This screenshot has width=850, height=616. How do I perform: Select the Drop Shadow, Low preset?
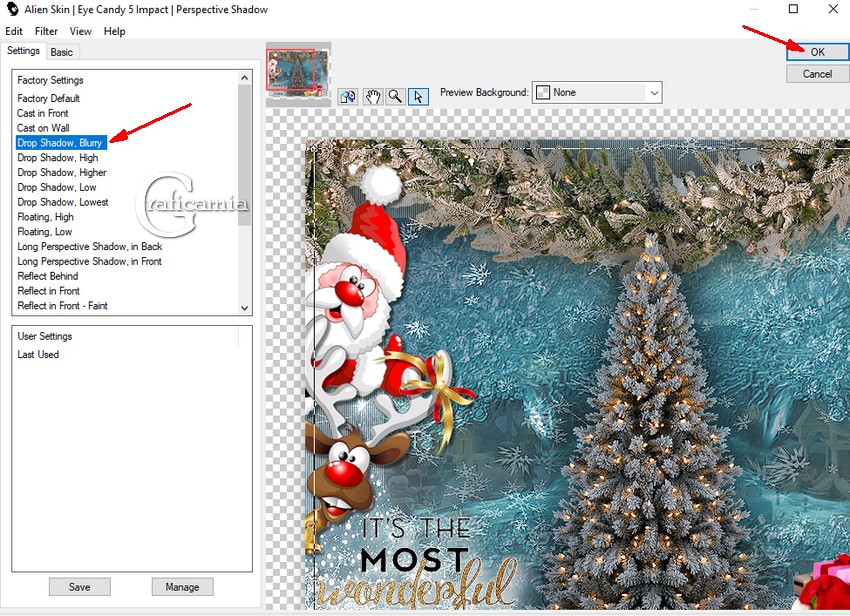56,187
